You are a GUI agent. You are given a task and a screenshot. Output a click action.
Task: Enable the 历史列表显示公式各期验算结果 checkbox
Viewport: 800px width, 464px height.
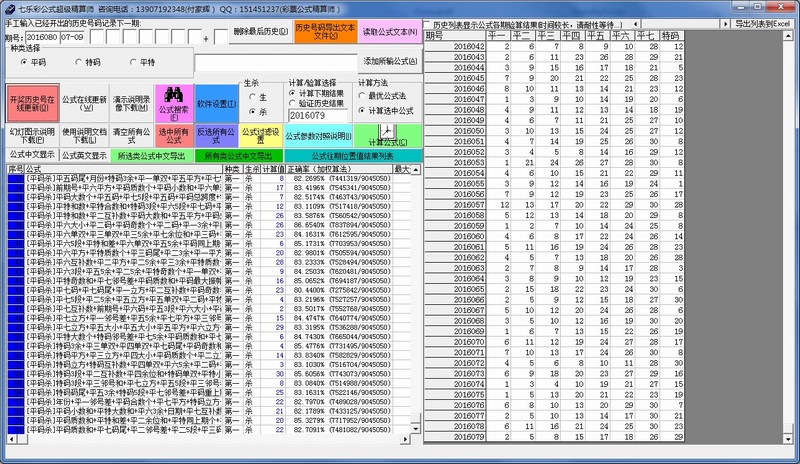[x=431, y=23]
